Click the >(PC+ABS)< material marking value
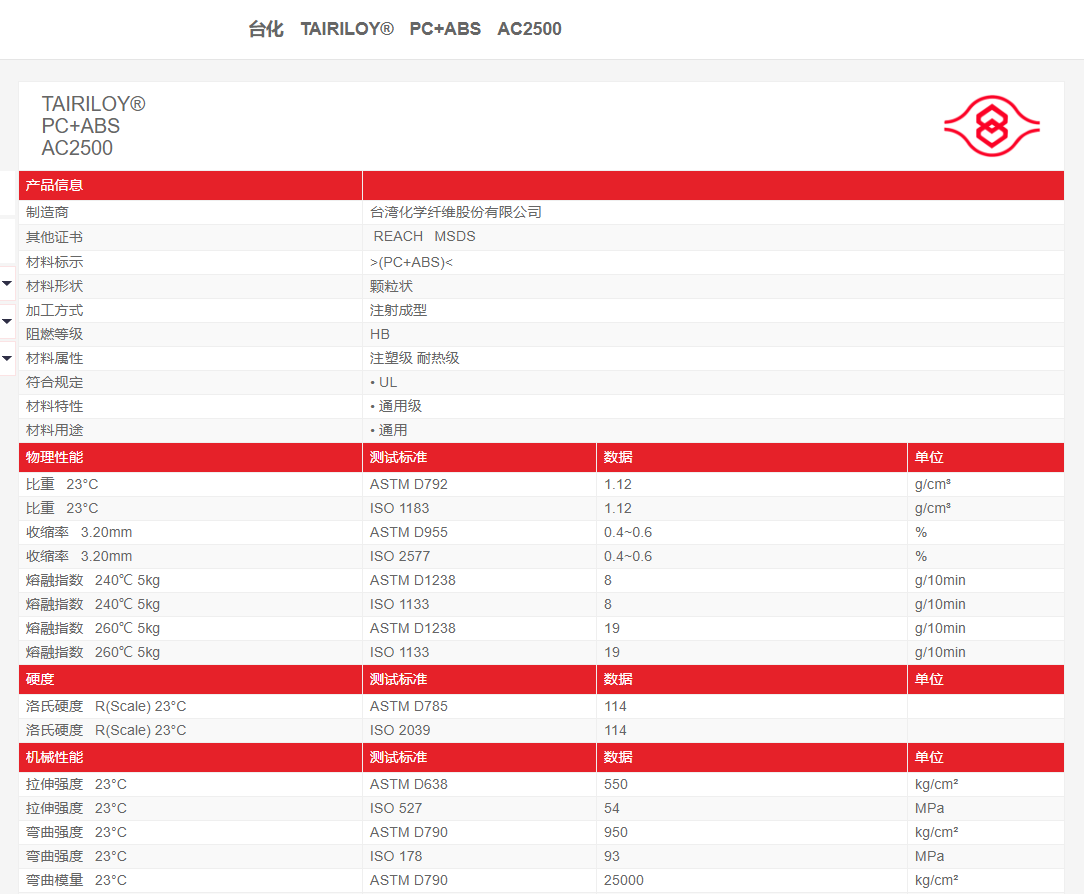 click(x=411, y=262)
